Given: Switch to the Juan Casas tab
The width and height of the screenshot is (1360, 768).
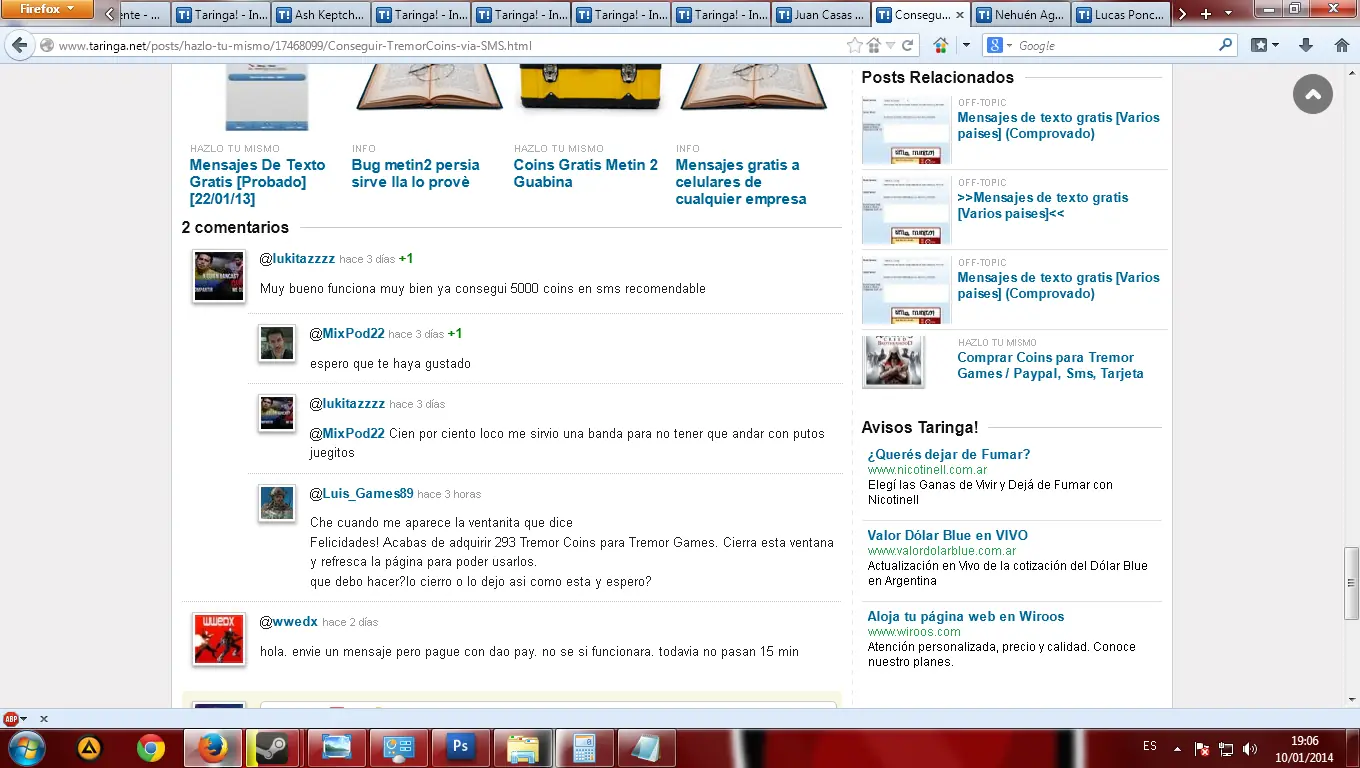Looking at the screenshot, I should pyautogui.click(x=820, y=15).
